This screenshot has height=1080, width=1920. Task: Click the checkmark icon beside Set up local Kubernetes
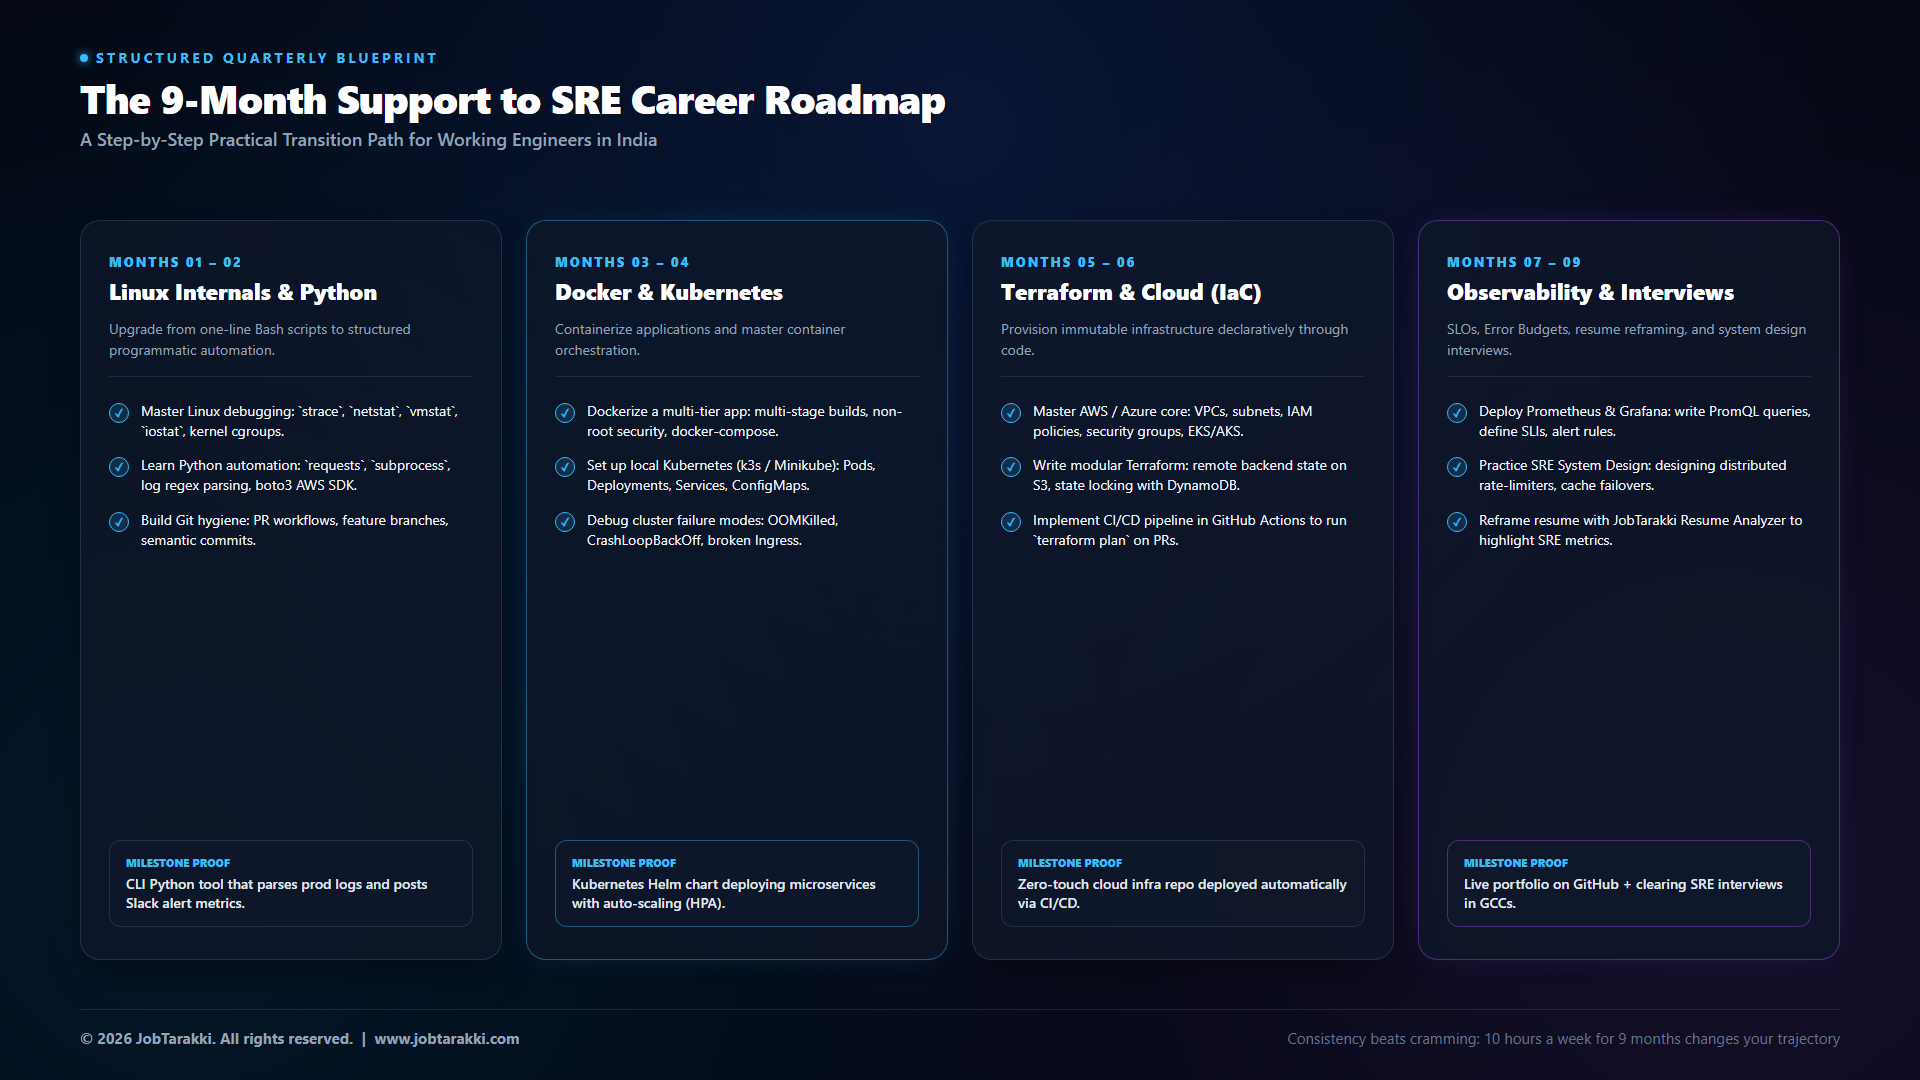pos(565,467)
